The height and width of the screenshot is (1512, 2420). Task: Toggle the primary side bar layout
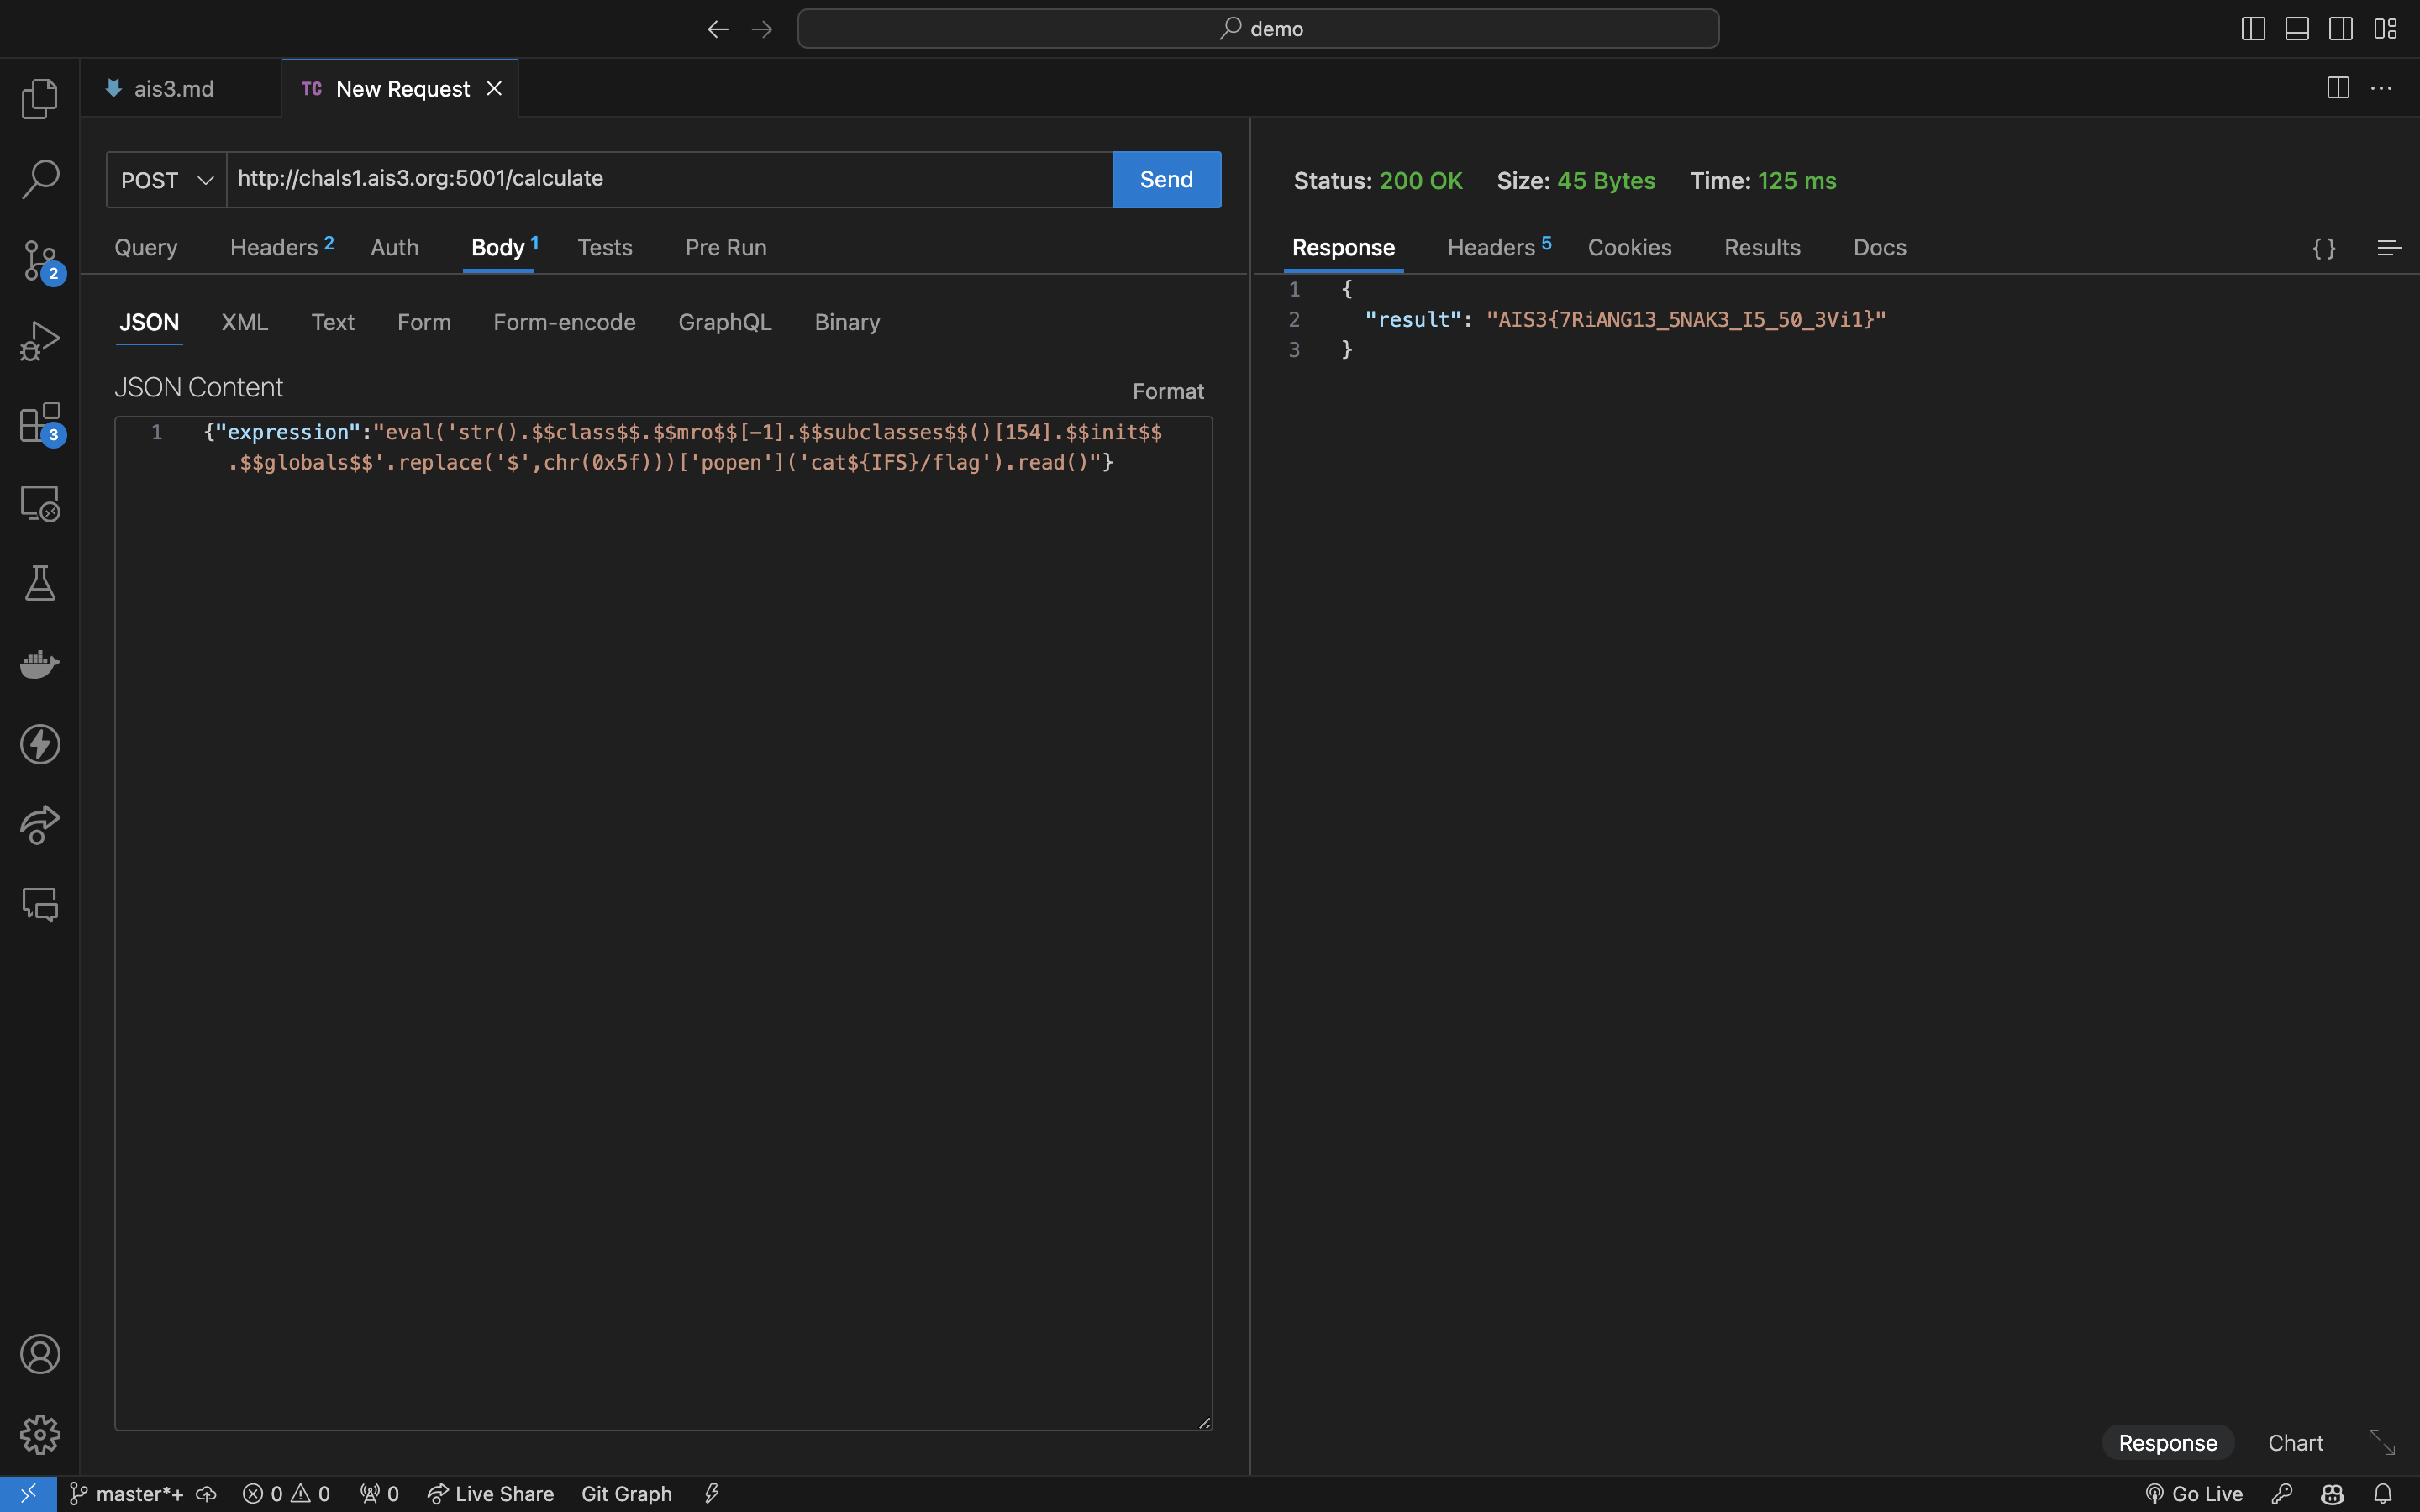click(2253, 29)
